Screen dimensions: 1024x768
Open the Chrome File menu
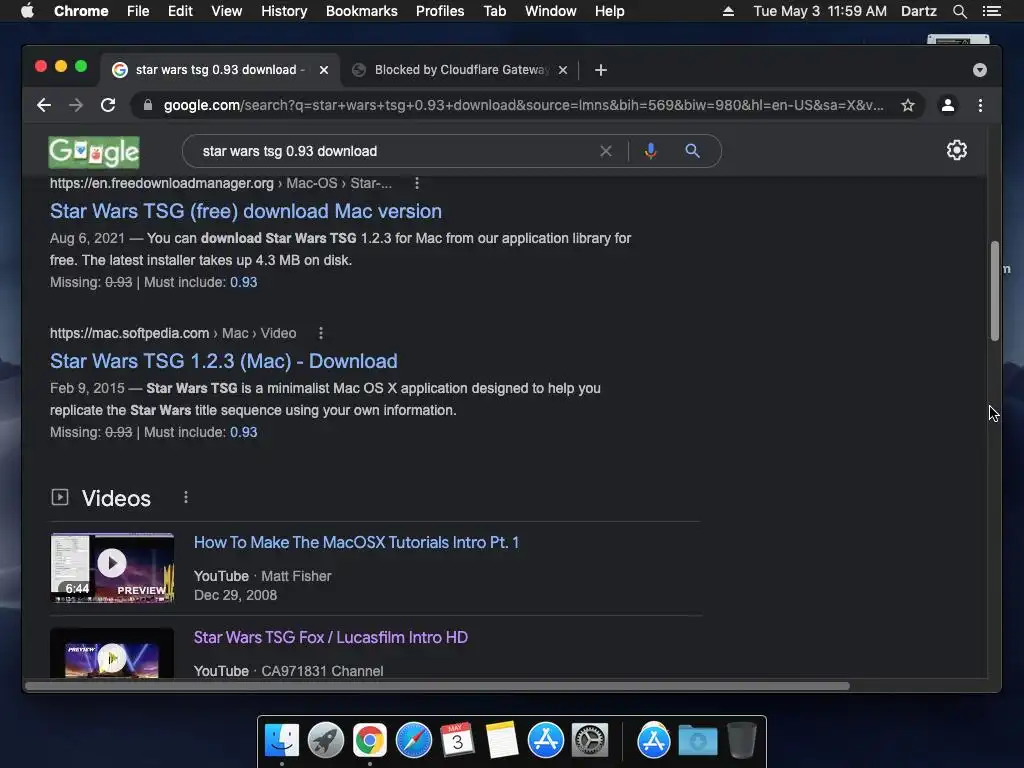tap(138, 11)
